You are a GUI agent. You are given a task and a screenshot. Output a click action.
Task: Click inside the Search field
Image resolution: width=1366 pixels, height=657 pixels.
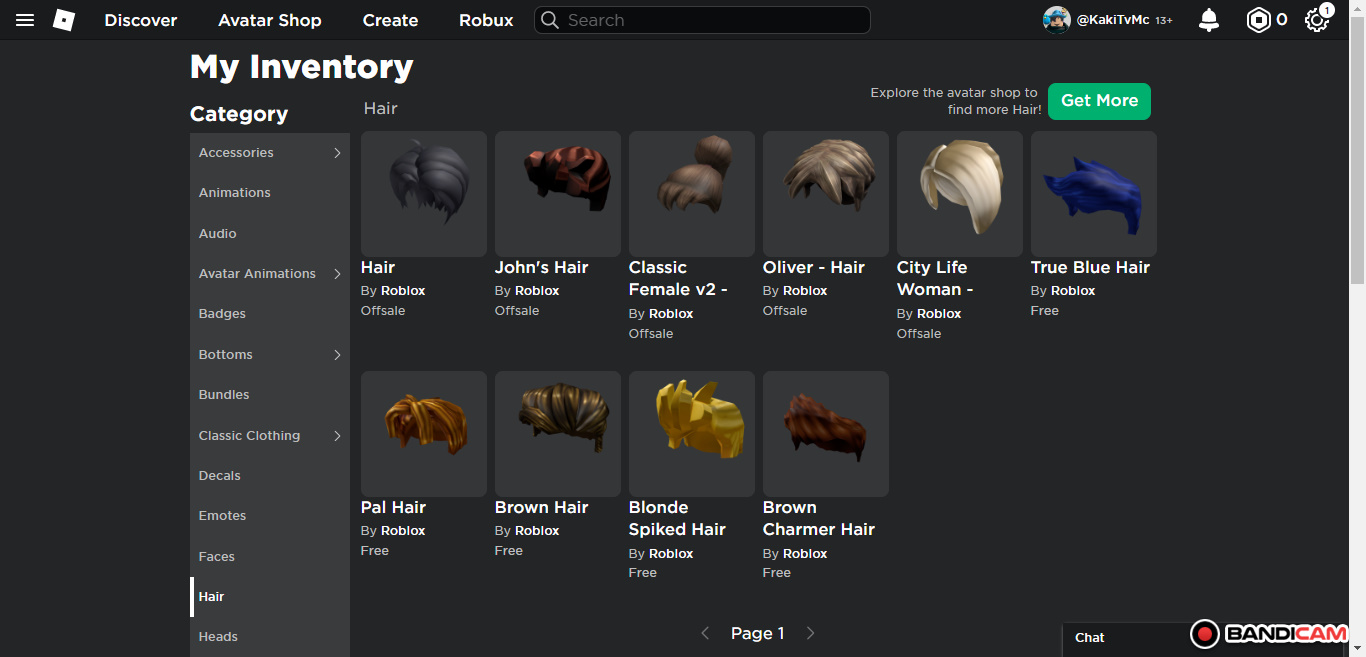[710, 20]
